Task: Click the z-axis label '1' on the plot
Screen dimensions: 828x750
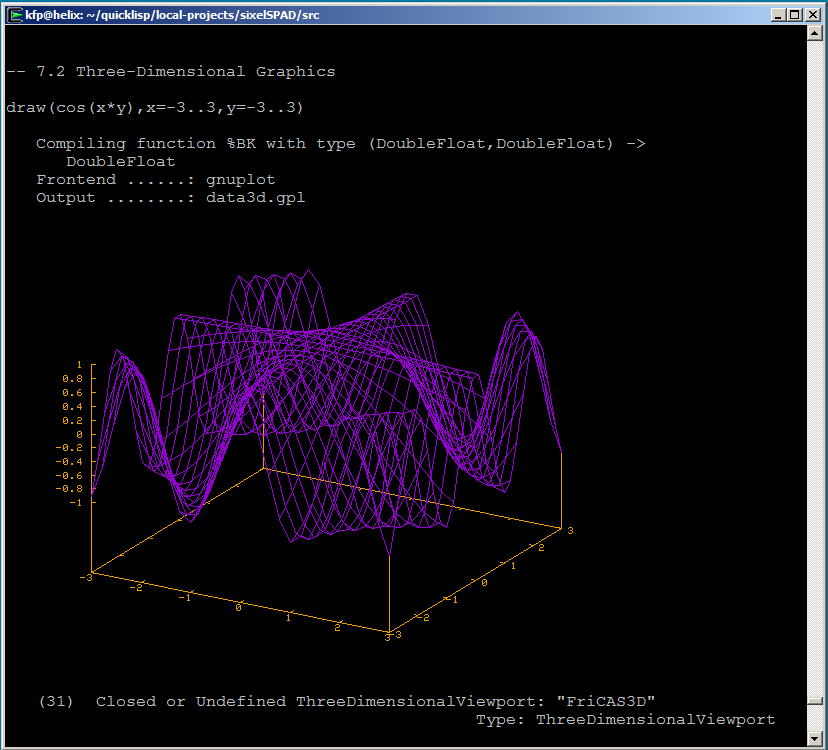Action: point(79,365)
